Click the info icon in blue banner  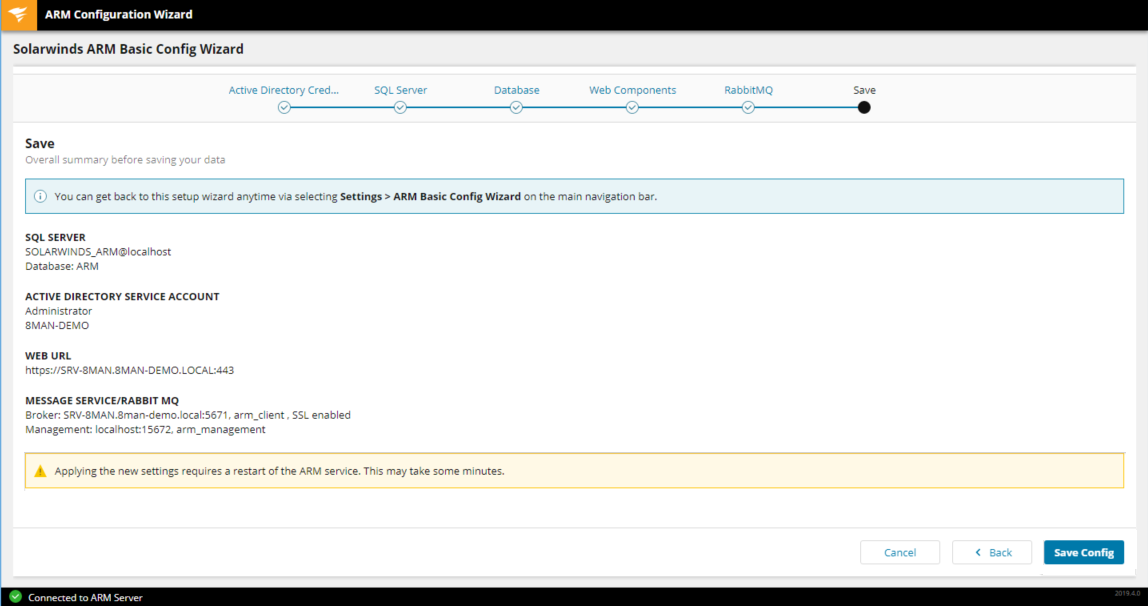click(x=40, y=197)
